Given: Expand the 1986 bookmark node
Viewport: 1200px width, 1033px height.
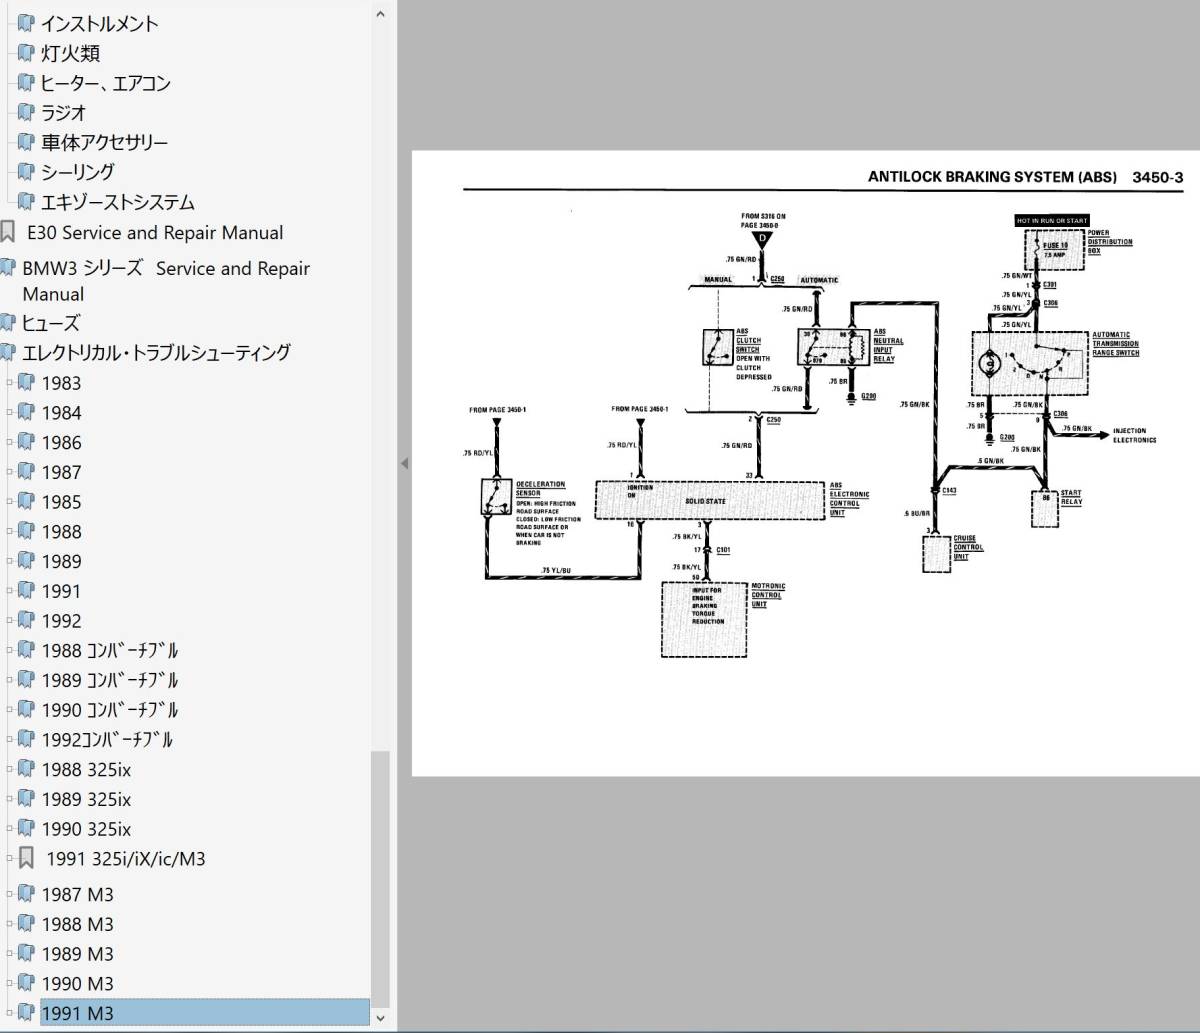Looking at the screenshot, I should point(10,442).
